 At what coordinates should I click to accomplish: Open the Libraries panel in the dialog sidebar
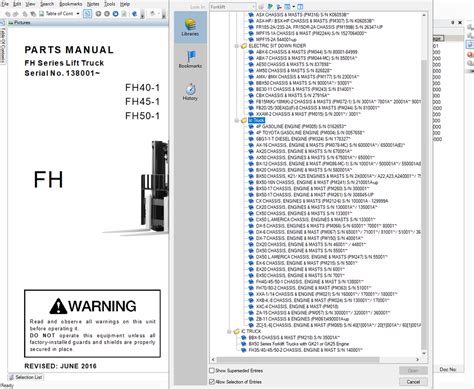tap(190, 27)
